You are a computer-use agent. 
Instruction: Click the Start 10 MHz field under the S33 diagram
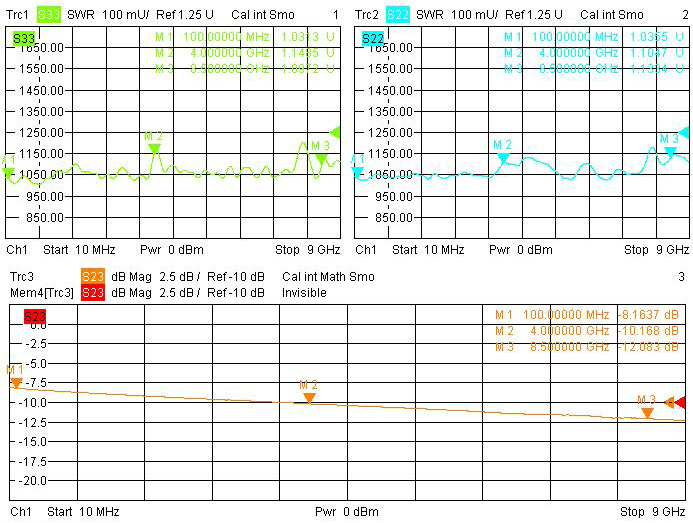coord(83,249)
